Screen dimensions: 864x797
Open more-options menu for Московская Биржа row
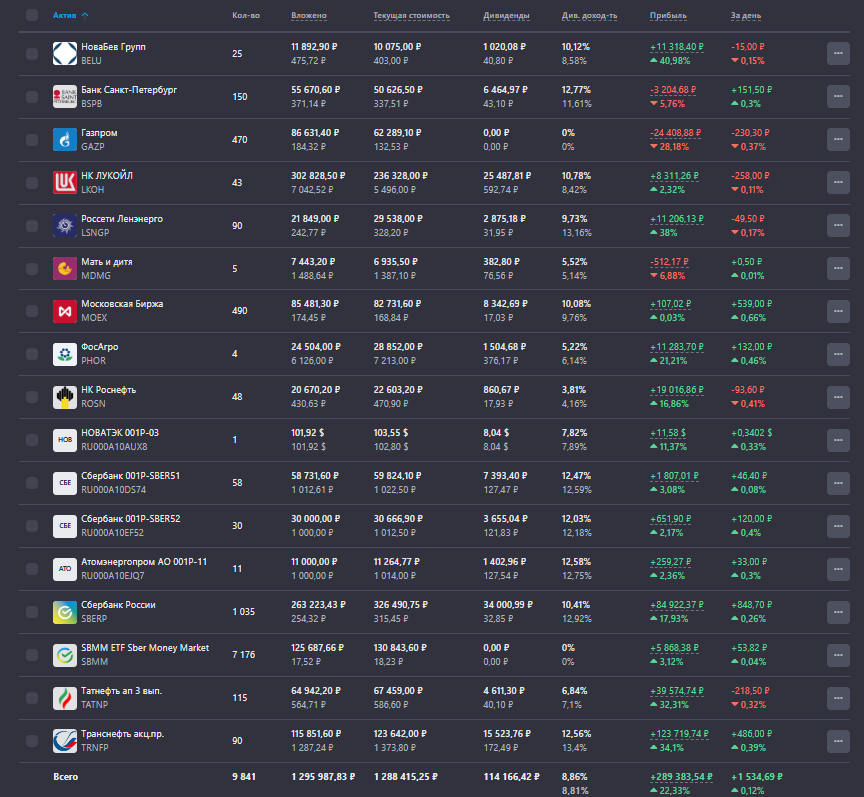click(838, 311)
